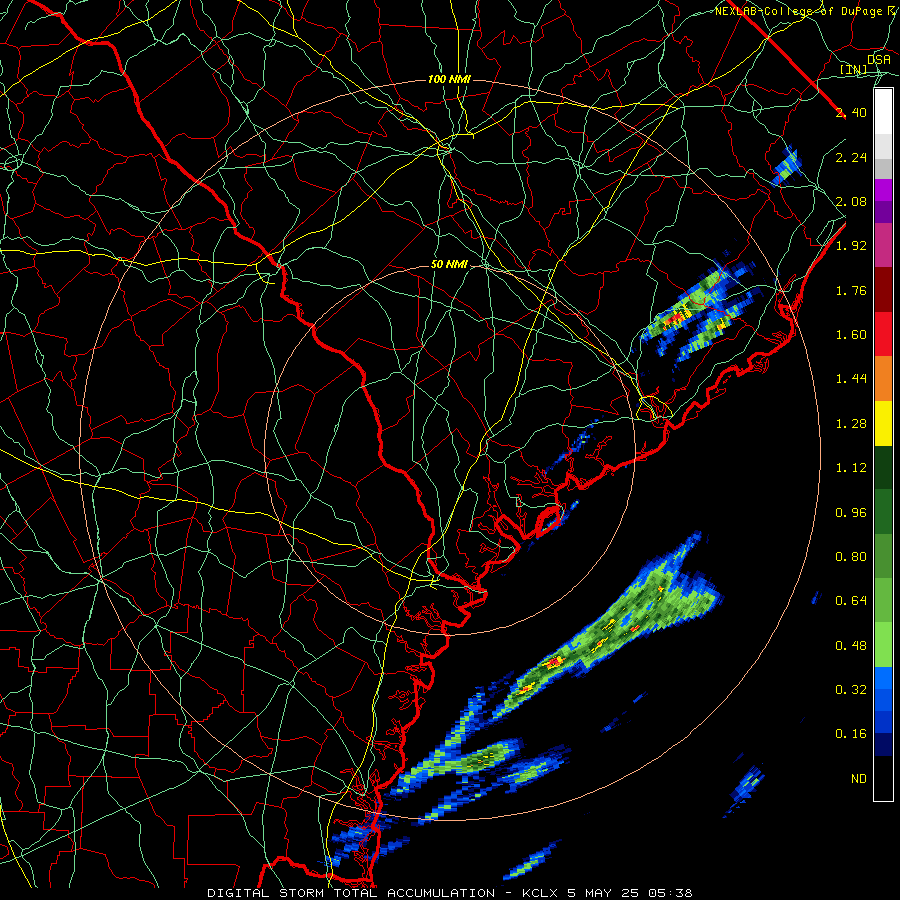Pick the yellow swatch in the color scale
Viewport: 900px width, 900px height.
(x=883, y=423)
